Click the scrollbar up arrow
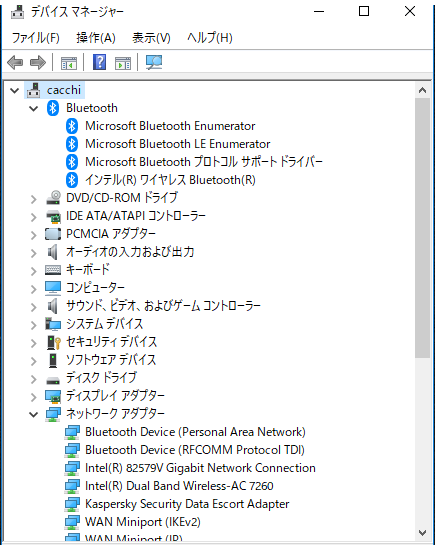The height and width of the screenshot is (546, 435). (x=422, y=91)
